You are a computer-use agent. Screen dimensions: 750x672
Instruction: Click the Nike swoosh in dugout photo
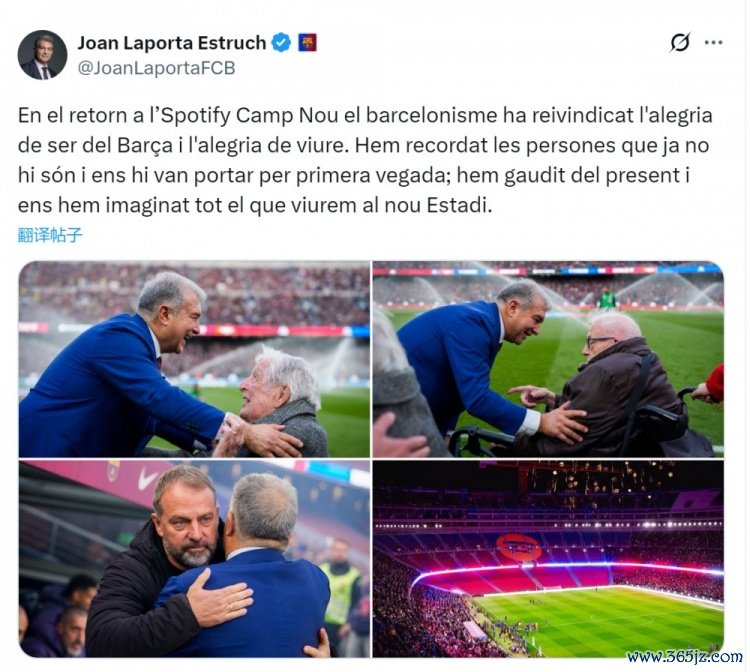coord(148,480)
